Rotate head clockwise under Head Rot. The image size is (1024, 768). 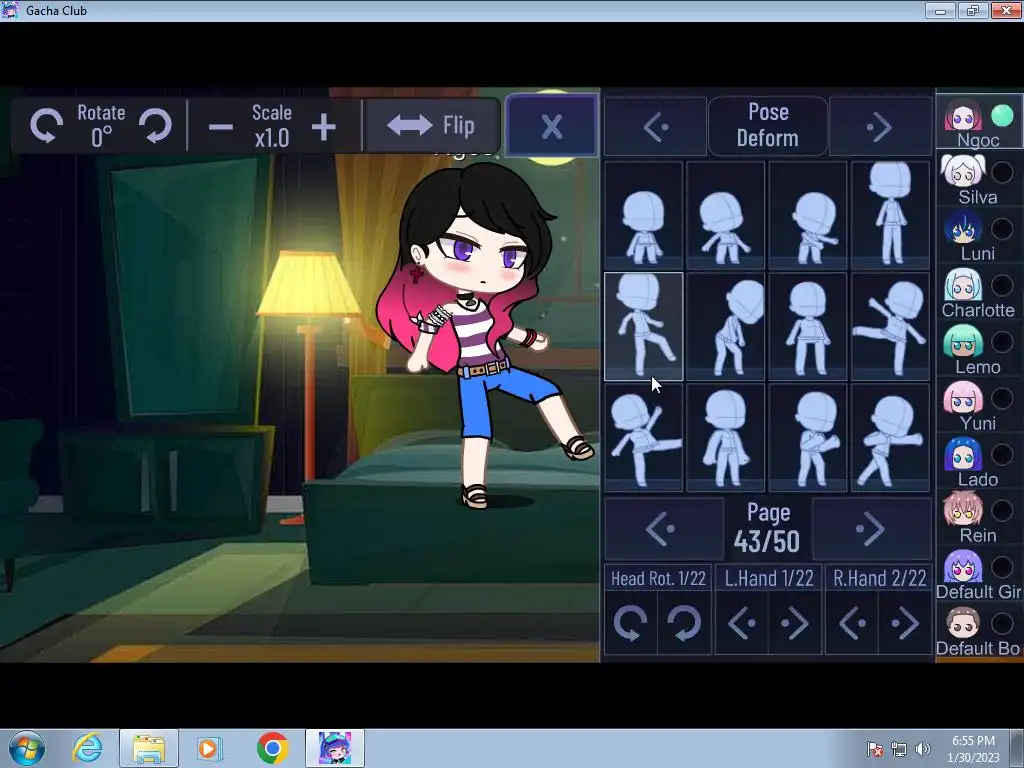point(684,623)
